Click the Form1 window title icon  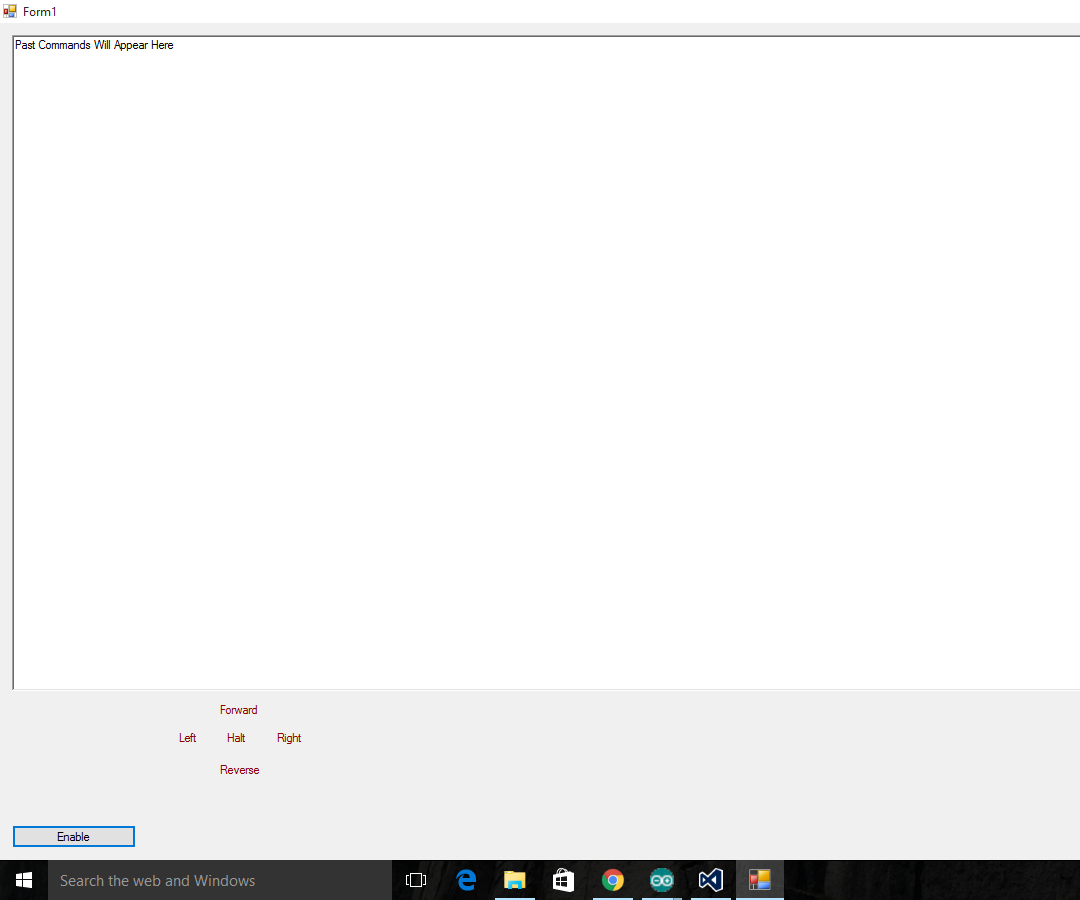pos(10,11)
